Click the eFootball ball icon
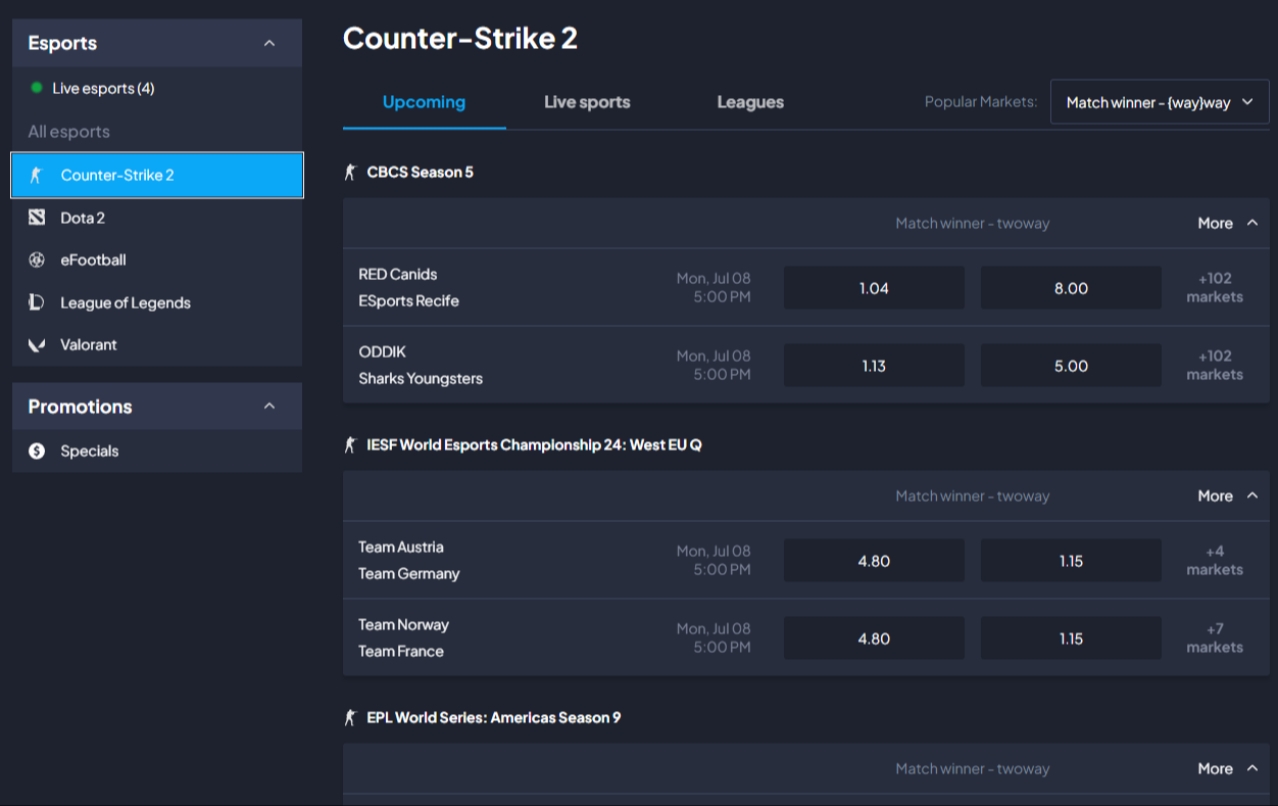Viewport: 1278px width, 806px height. (x=37, y=260)
